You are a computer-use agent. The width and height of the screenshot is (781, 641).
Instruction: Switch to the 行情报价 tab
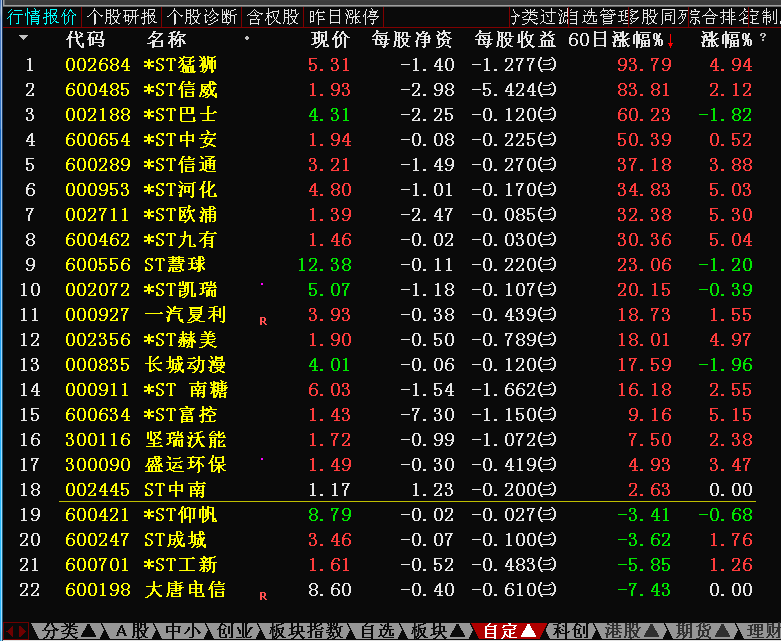42,17
